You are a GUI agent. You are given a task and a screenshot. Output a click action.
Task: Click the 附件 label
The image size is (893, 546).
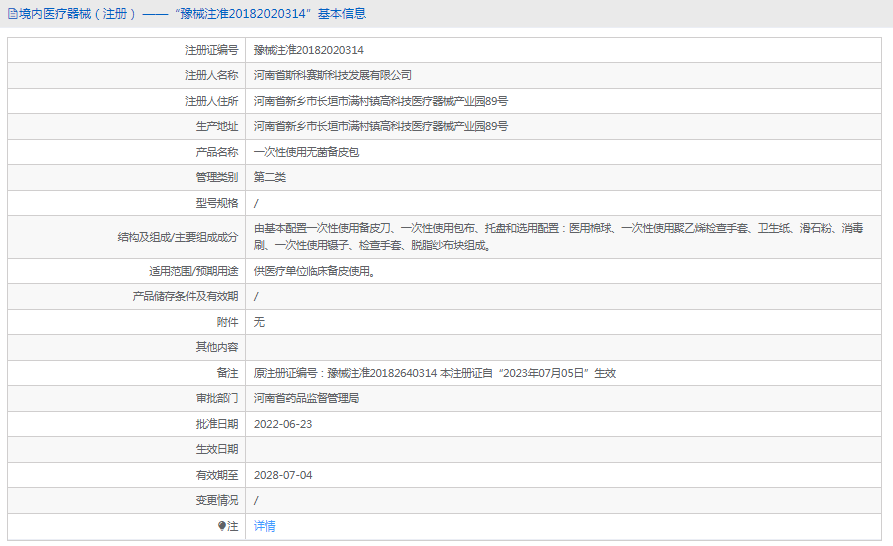point(227,322)
